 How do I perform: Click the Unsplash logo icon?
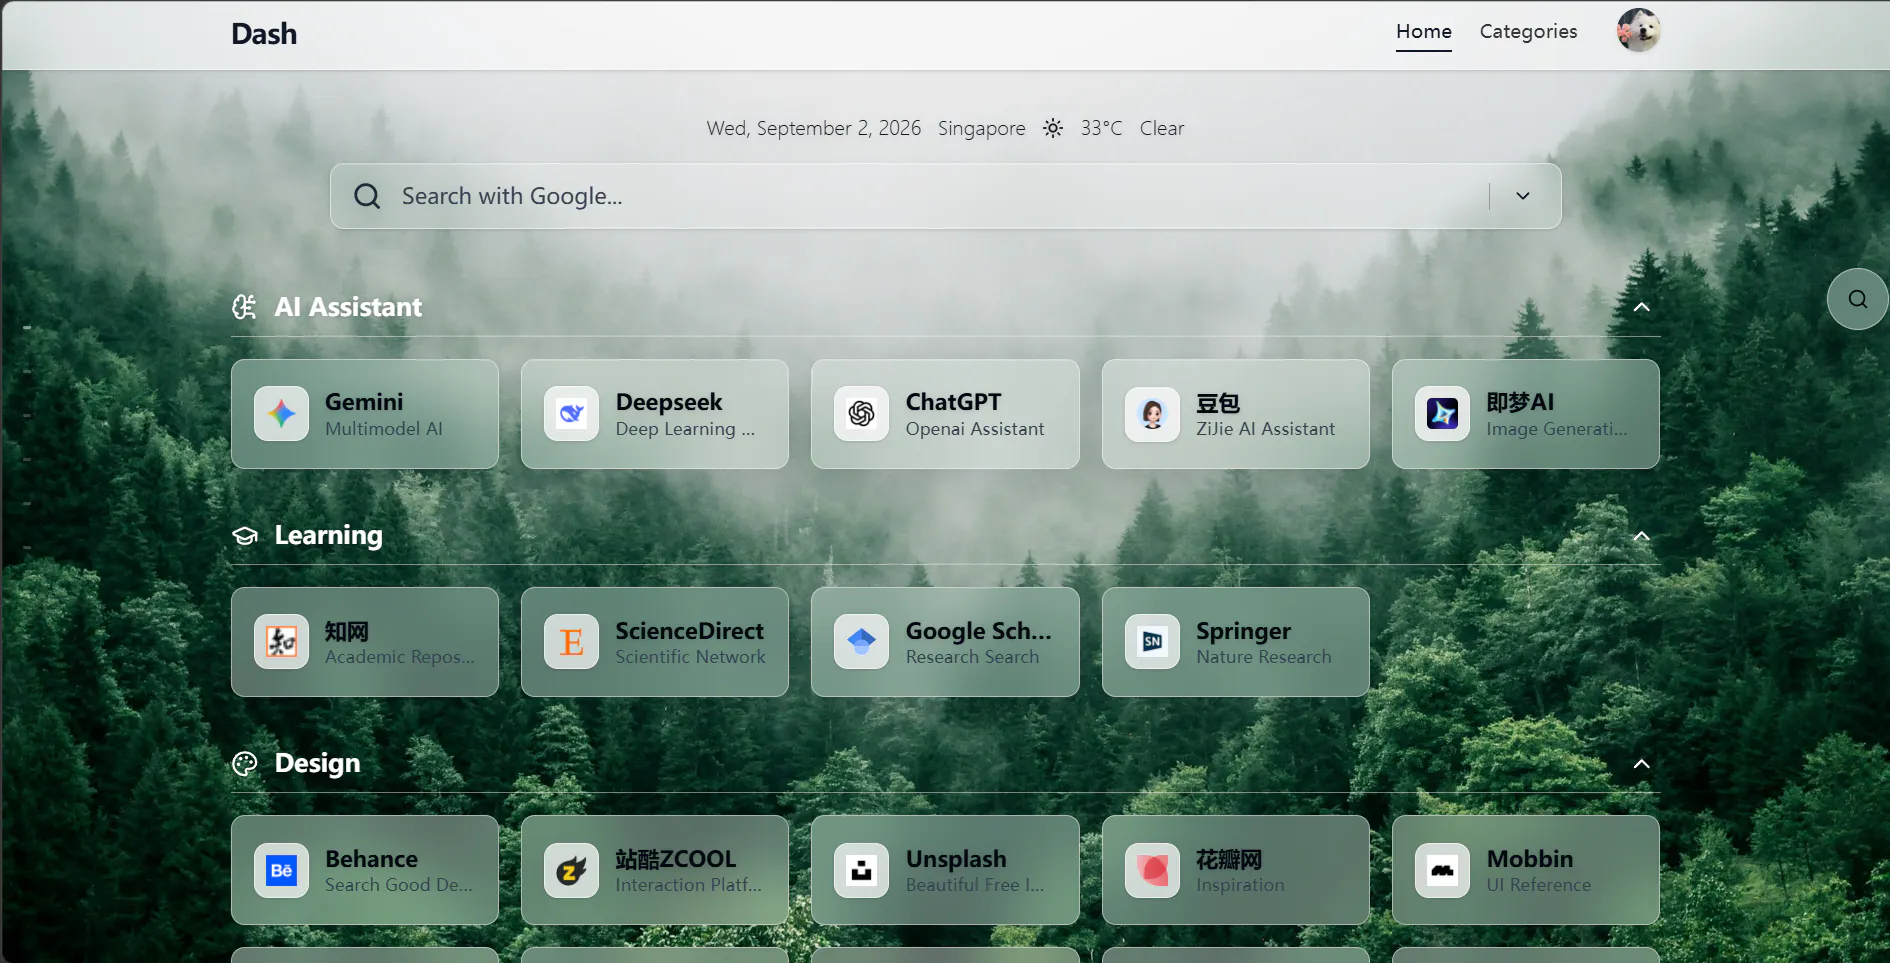[x=861, y=870]
